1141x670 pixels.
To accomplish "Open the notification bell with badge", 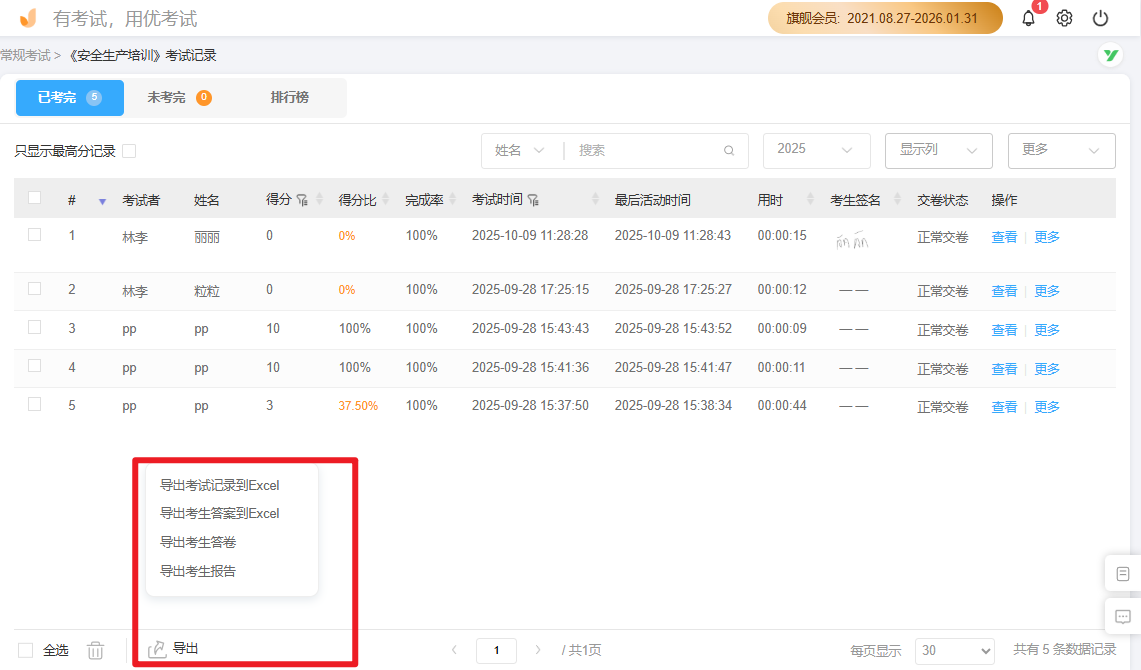I will point(1028,17).
